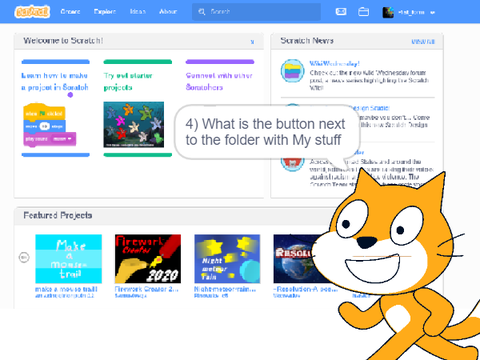Open the Messages envelope icon
This screenshot has width=480, height=360.
tap(341, 12)
